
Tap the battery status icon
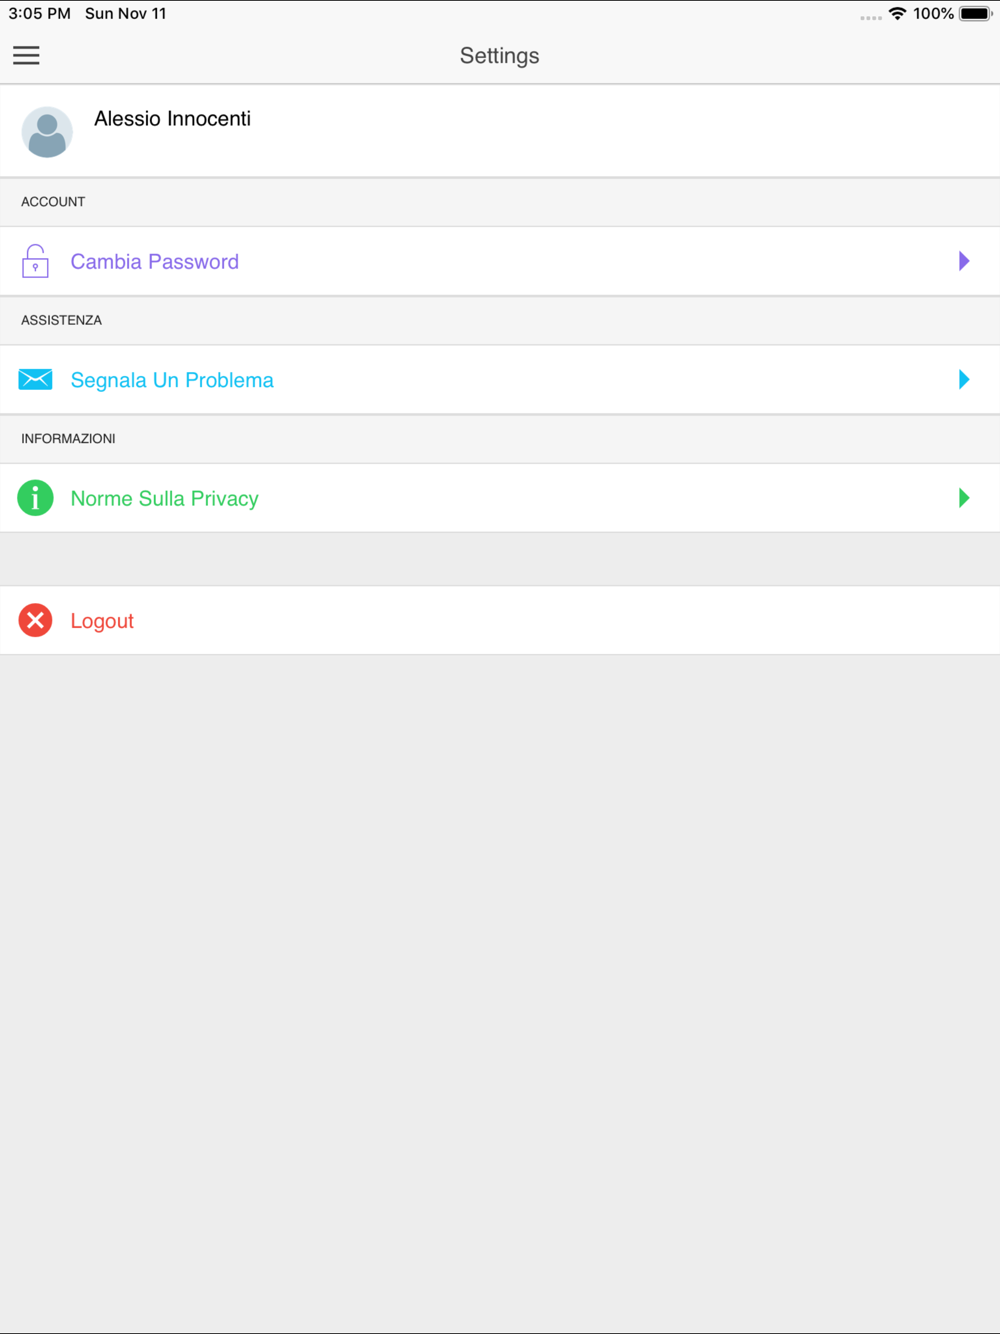[975, 14]
